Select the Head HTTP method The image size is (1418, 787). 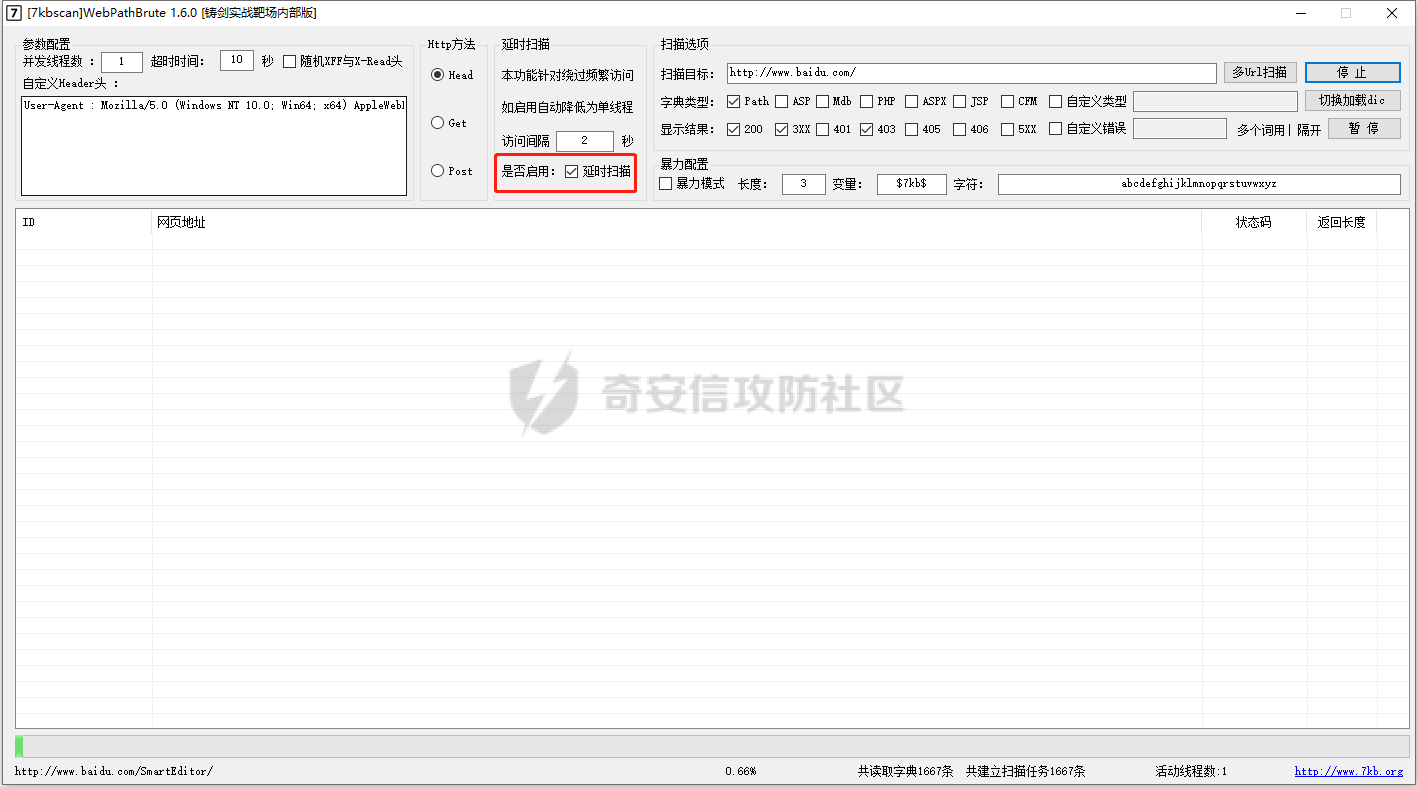[x=437, y=75]
